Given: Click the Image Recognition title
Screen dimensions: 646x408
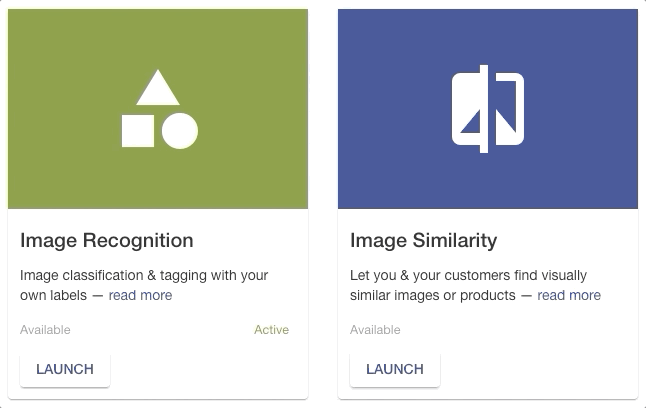Looking at the screenshot, I should 107,240.
